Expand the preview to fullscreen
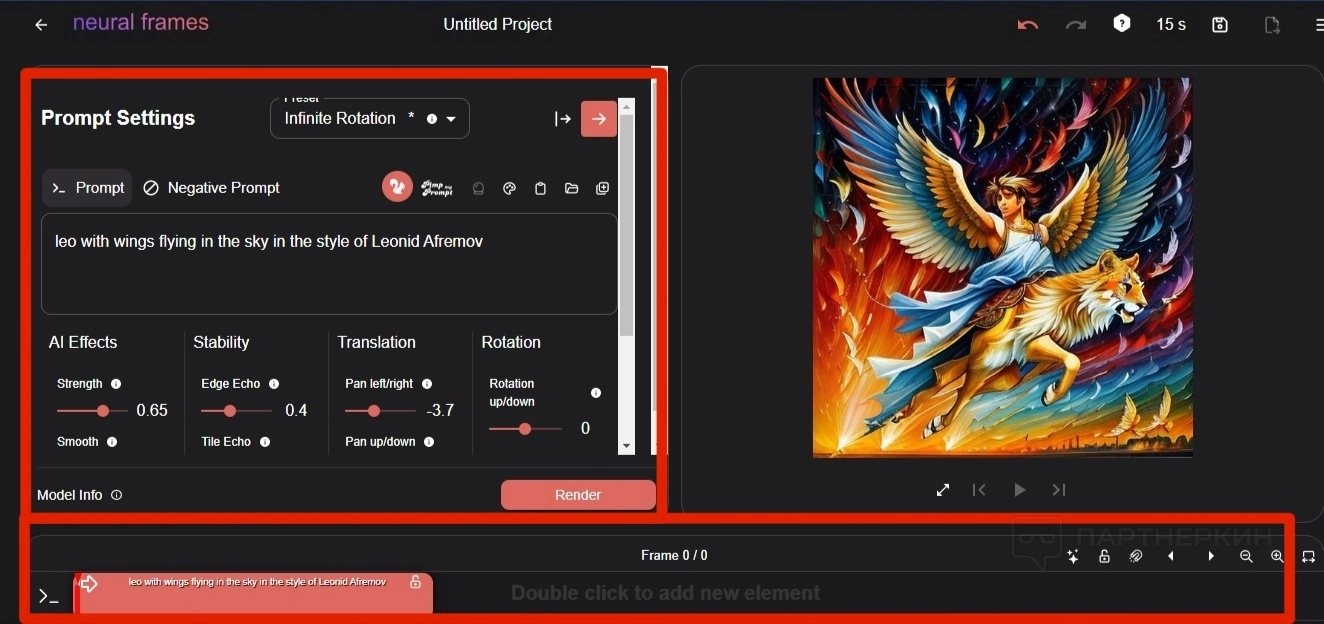The width and height of the screenshot is (1324, 624). pos(943,490)
